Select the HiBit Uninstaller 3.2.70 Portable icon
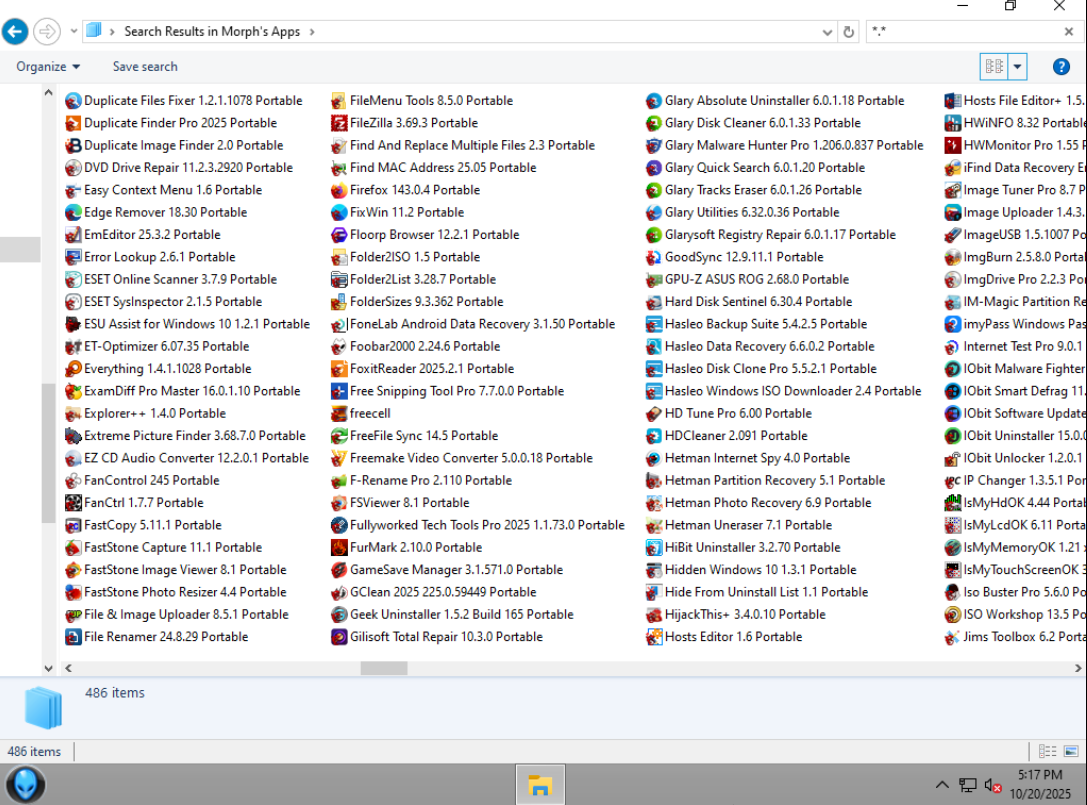Image resolution: width=1087 pixels, height=805 pixels. (x=653, y=548)
